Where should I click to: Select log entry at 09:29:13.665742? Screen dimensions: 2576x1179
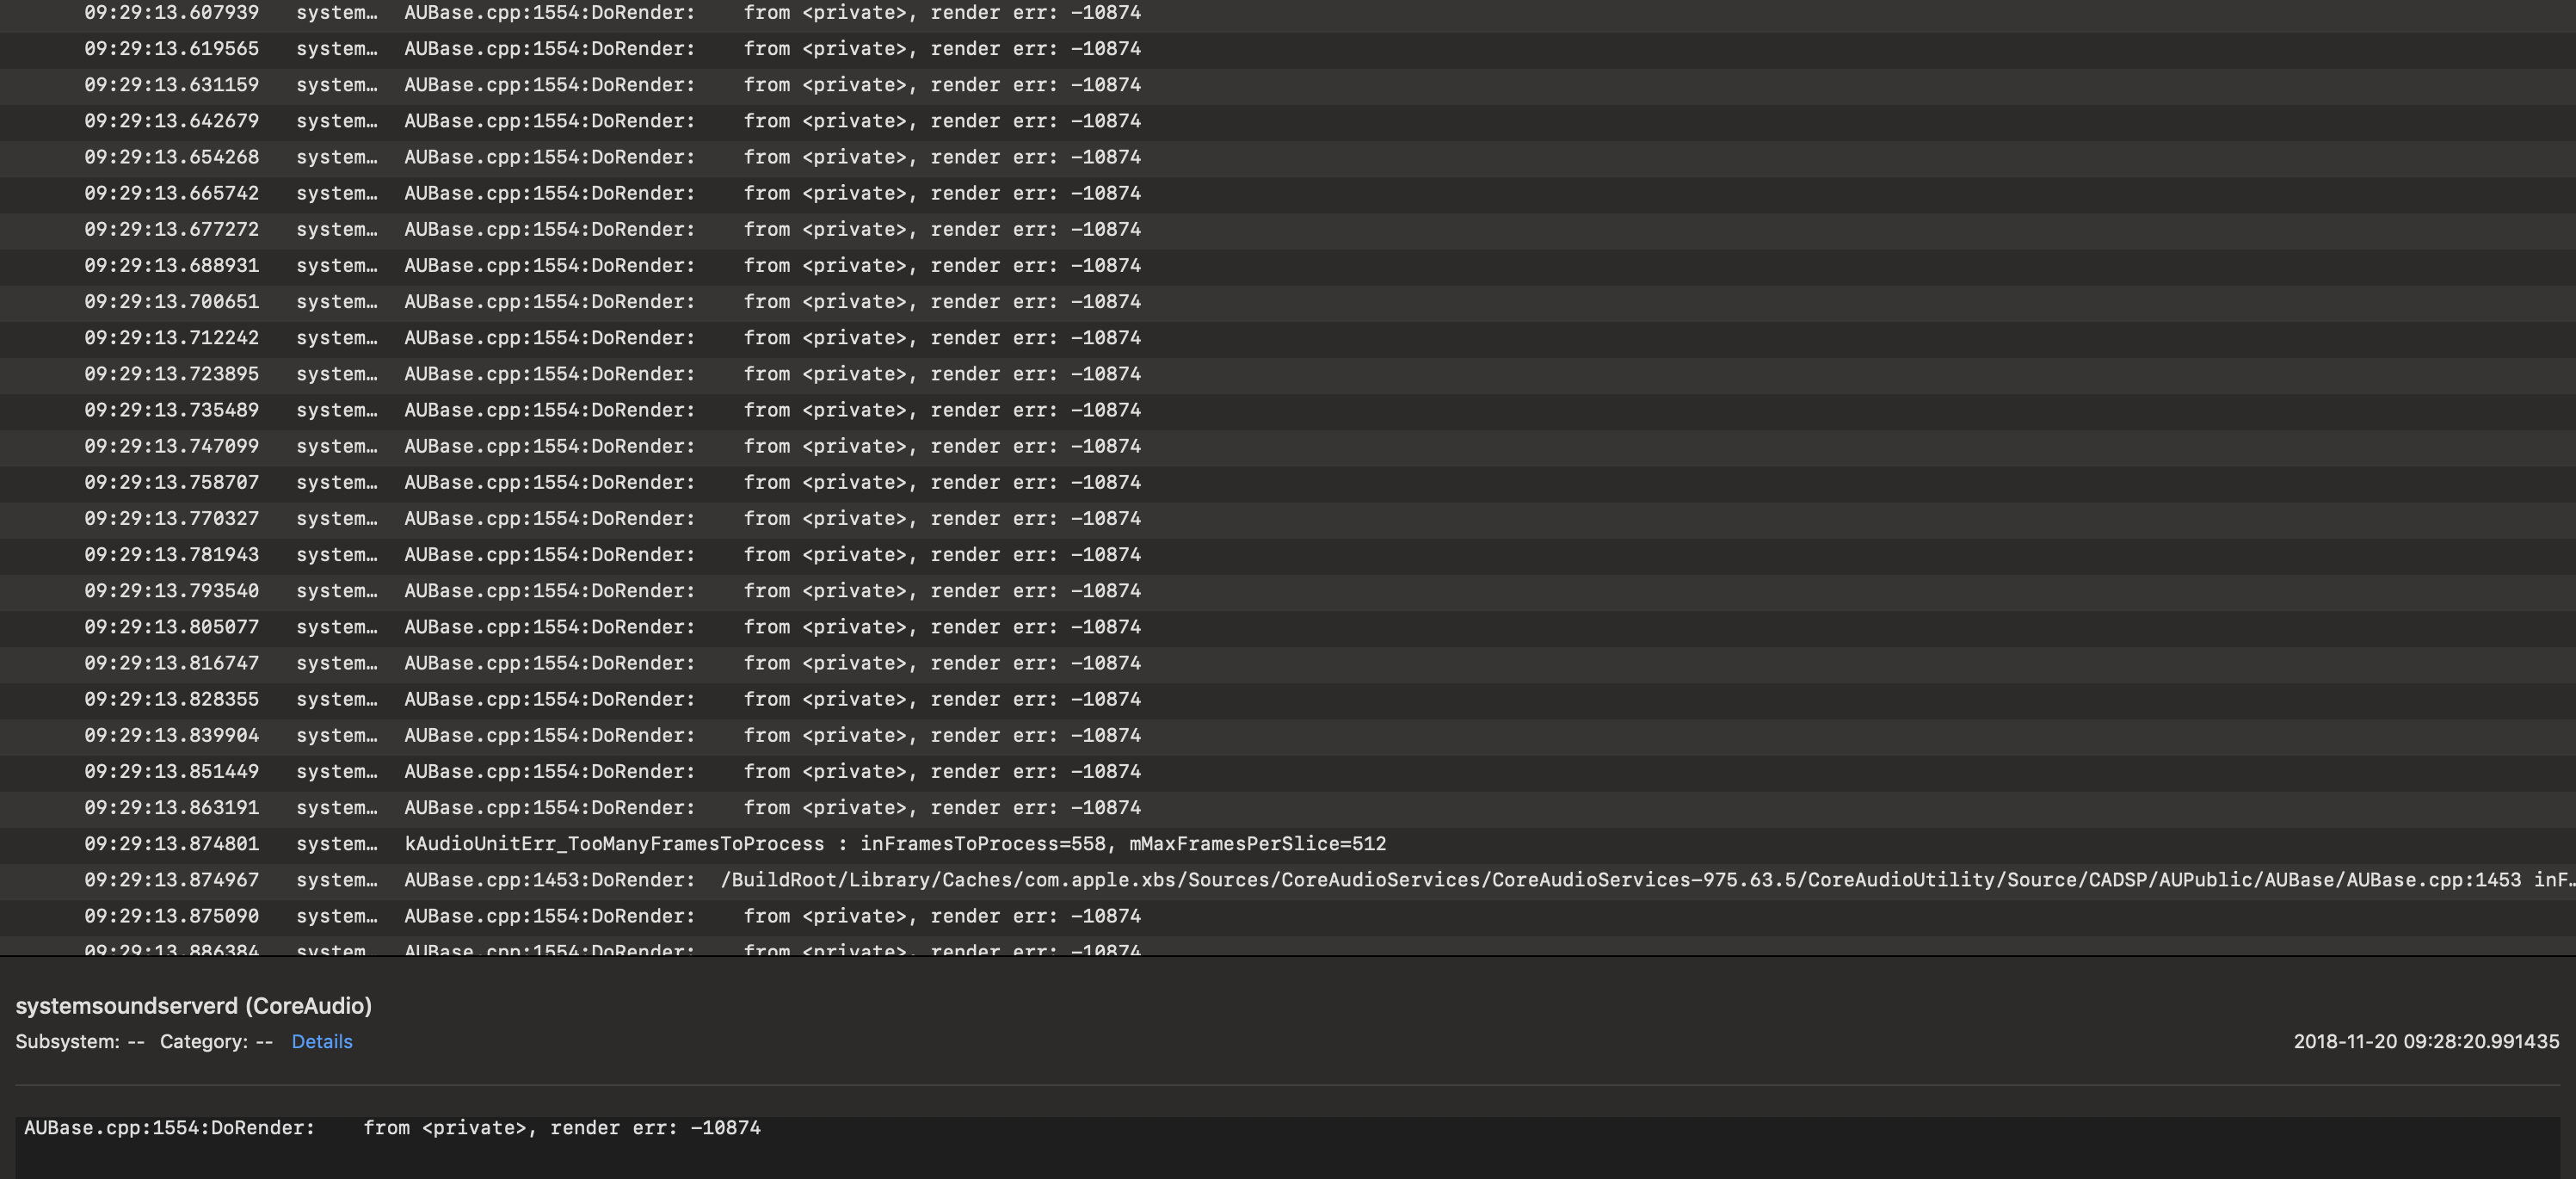(1288, 193)
